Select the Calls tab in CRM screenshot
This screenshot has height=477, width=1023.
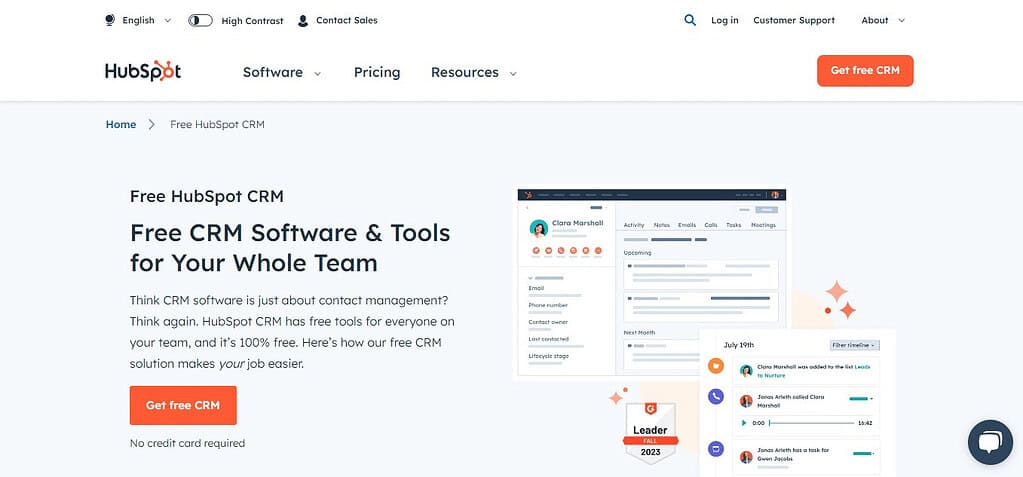tap(711, 225)
